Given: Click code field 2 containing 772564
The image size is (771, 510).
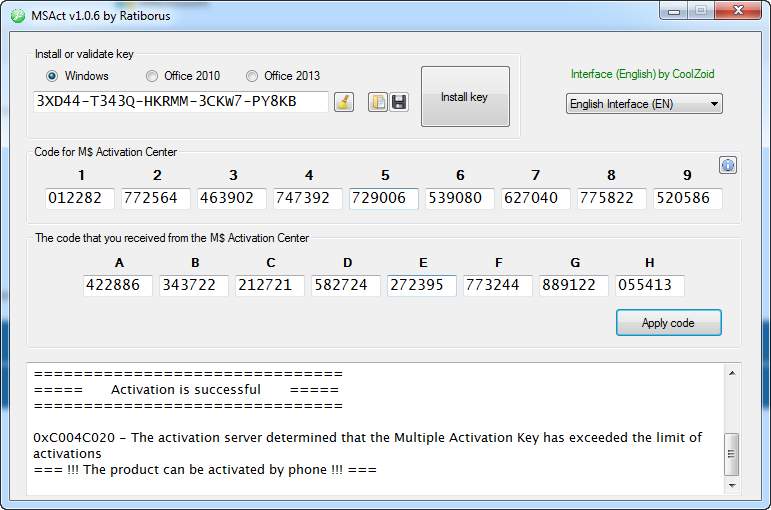Looking at the screenshot, I should [156, 198].
